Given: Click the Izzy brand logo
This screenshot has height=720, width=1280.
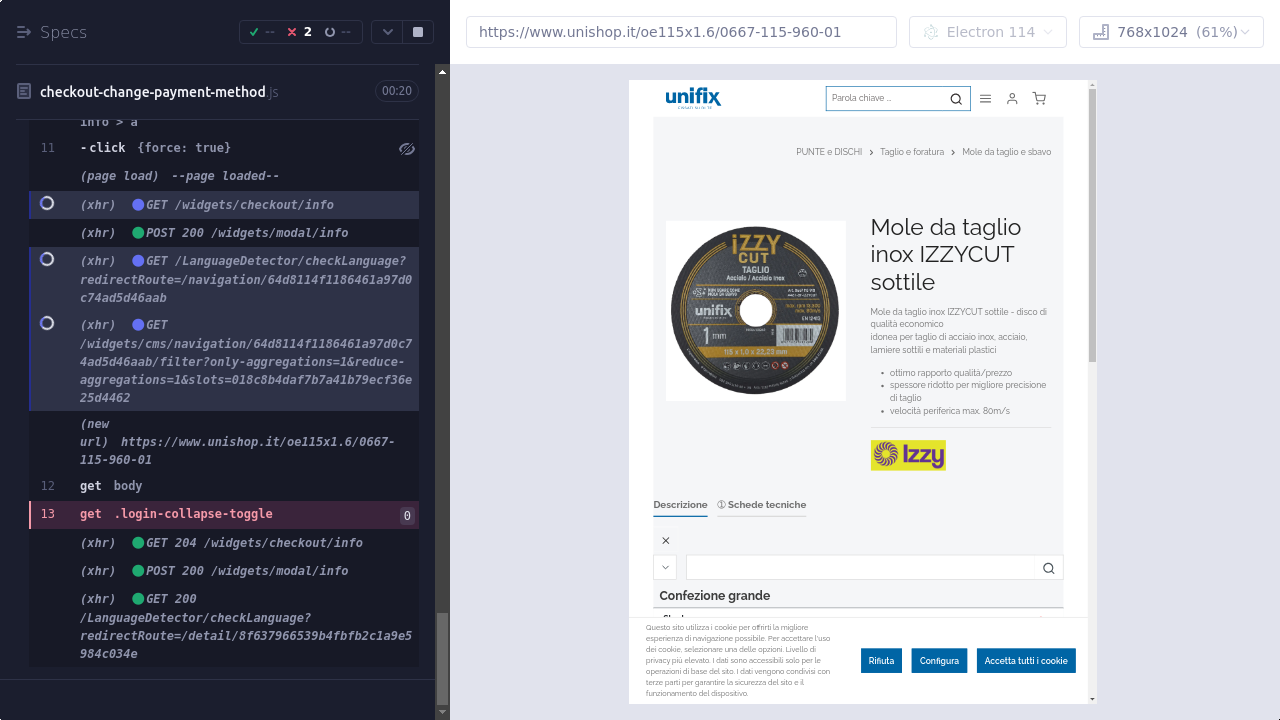Looking at the screenshot, I should (907, 456).
